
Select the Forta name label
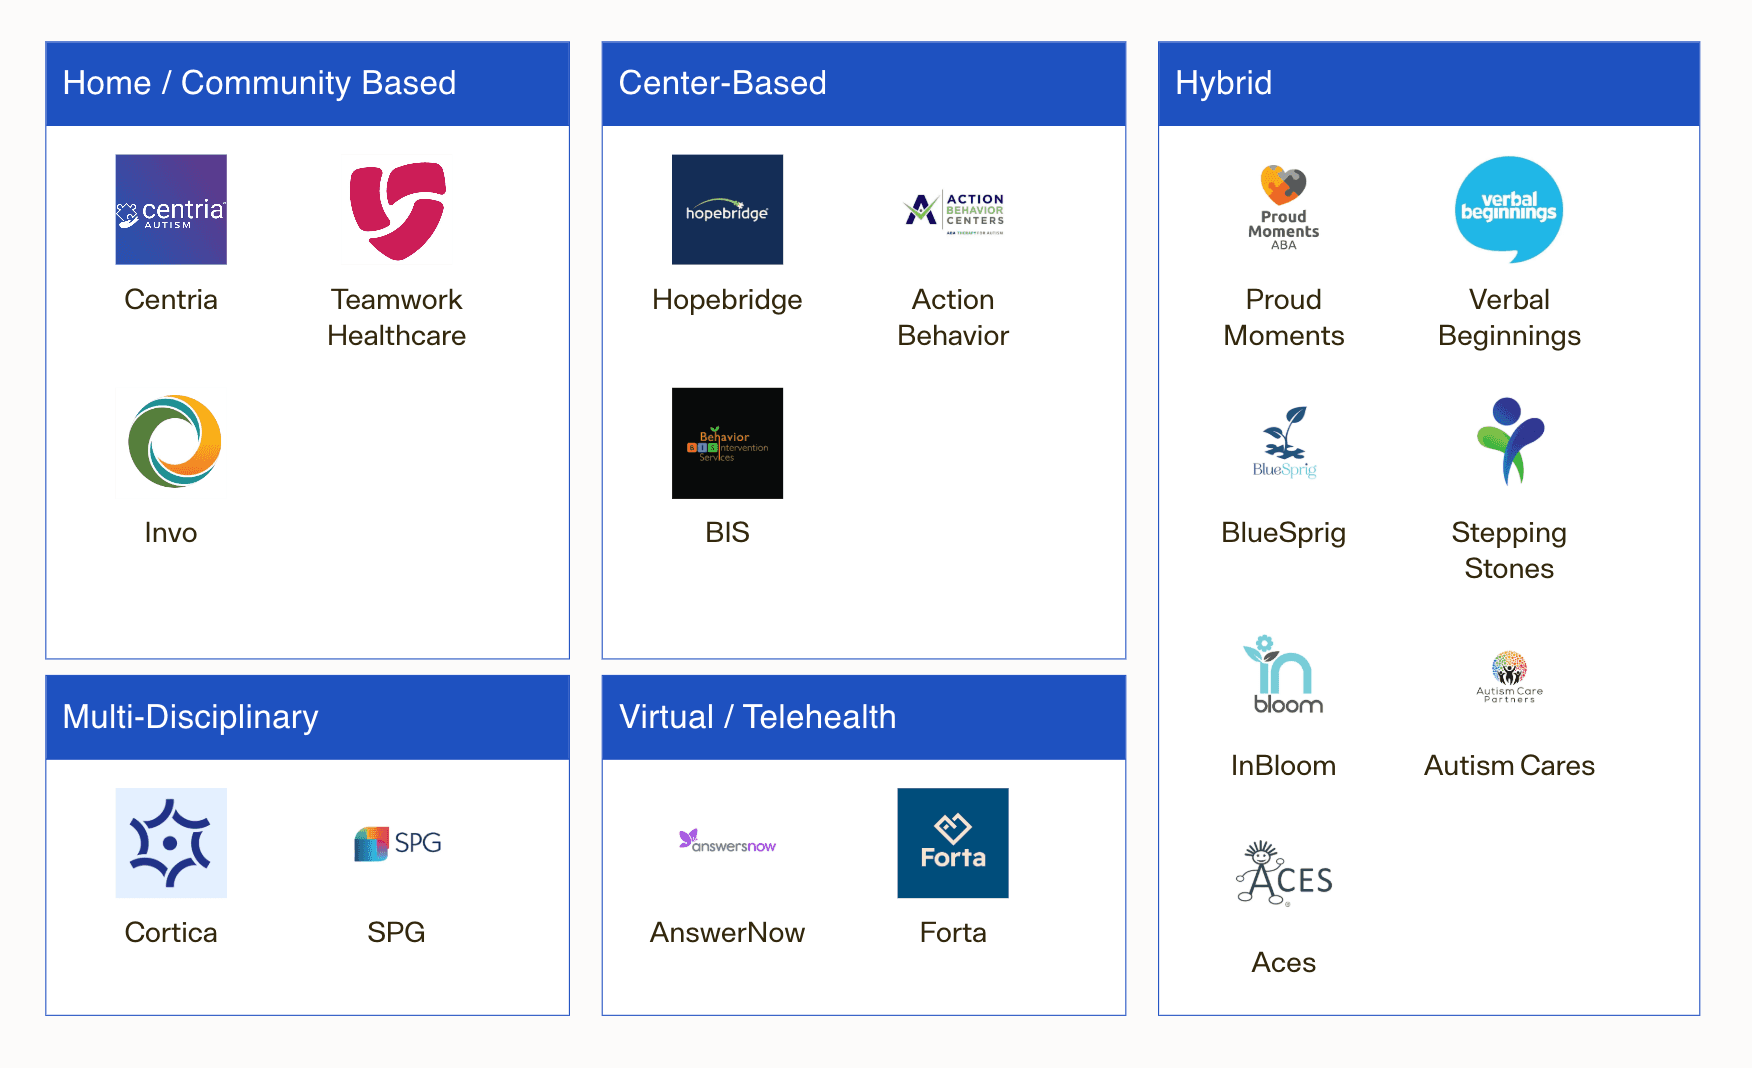tap(953, 932)
